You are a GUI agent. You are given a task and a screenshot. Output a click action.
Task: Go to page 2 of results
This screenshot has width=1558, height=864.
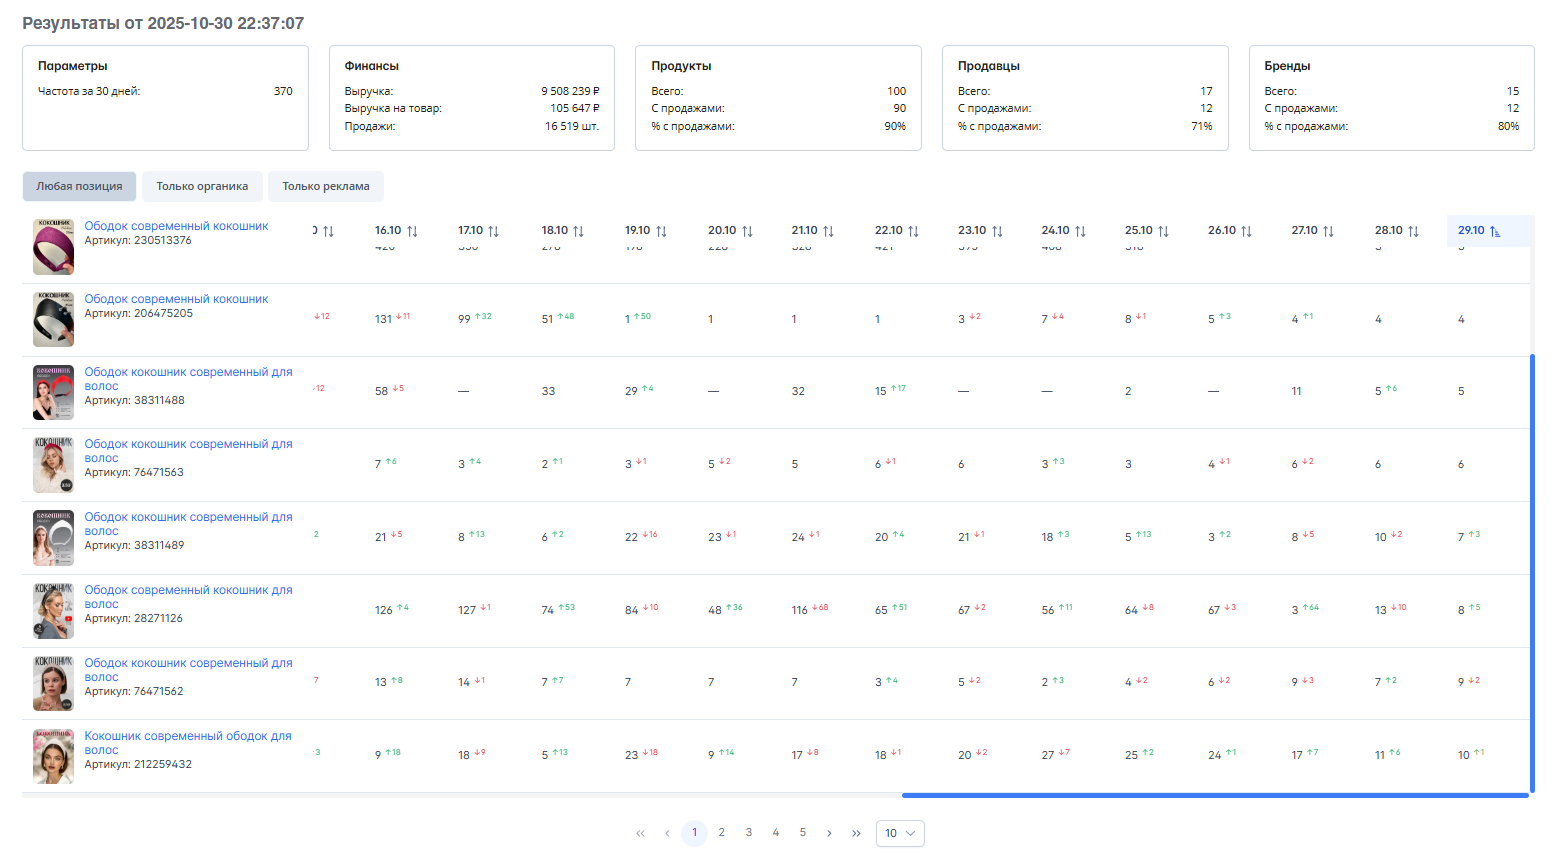click(x=721, y=832)
